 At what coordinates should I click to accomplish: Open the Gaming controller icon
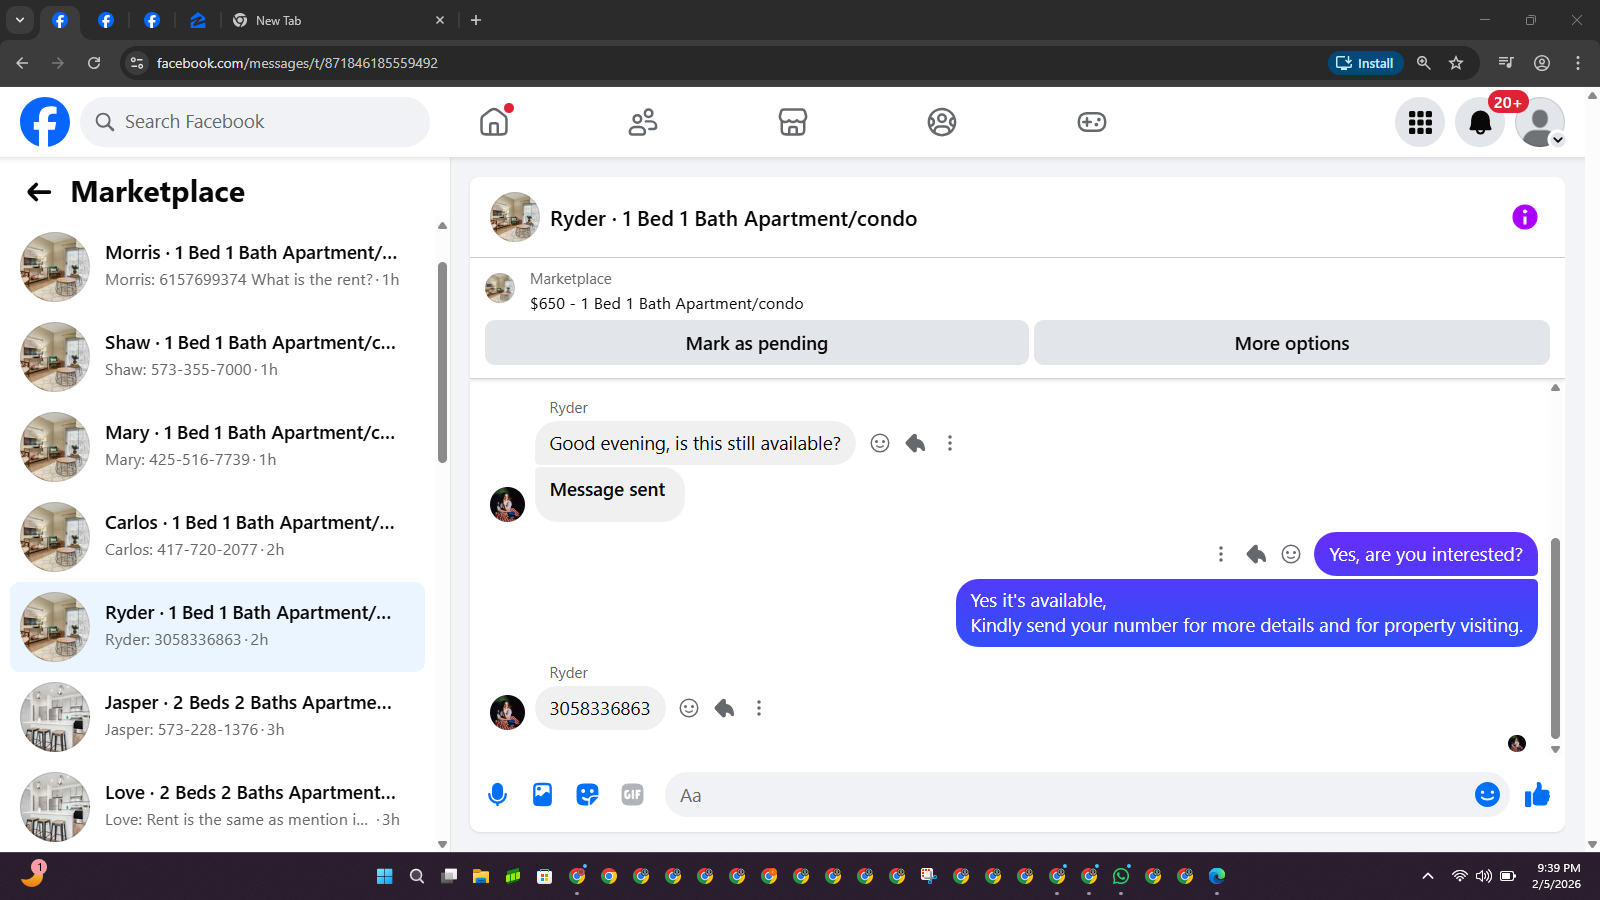click(1091, 122)
